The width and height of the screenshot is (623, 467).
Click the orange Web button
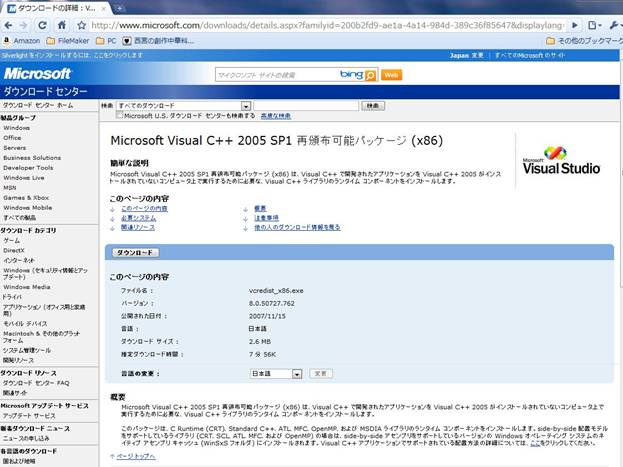point(391,75)
